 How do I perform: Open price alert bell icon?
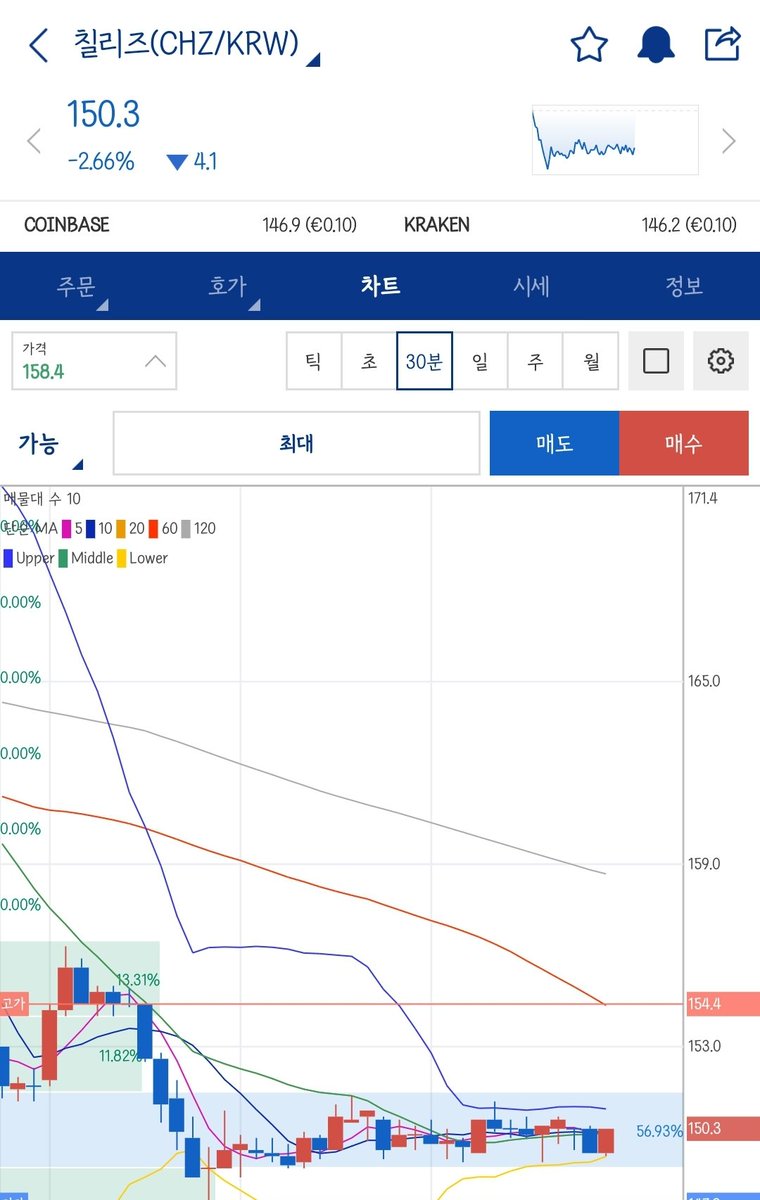pos(656,45)
